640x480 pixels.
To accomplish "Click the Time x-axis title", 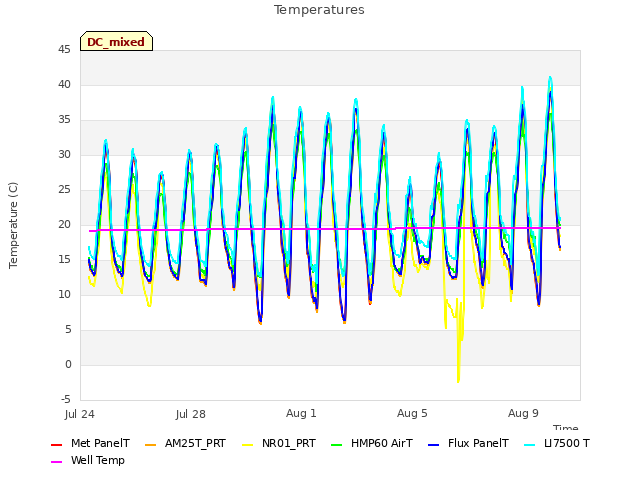I will coord(566,427).
